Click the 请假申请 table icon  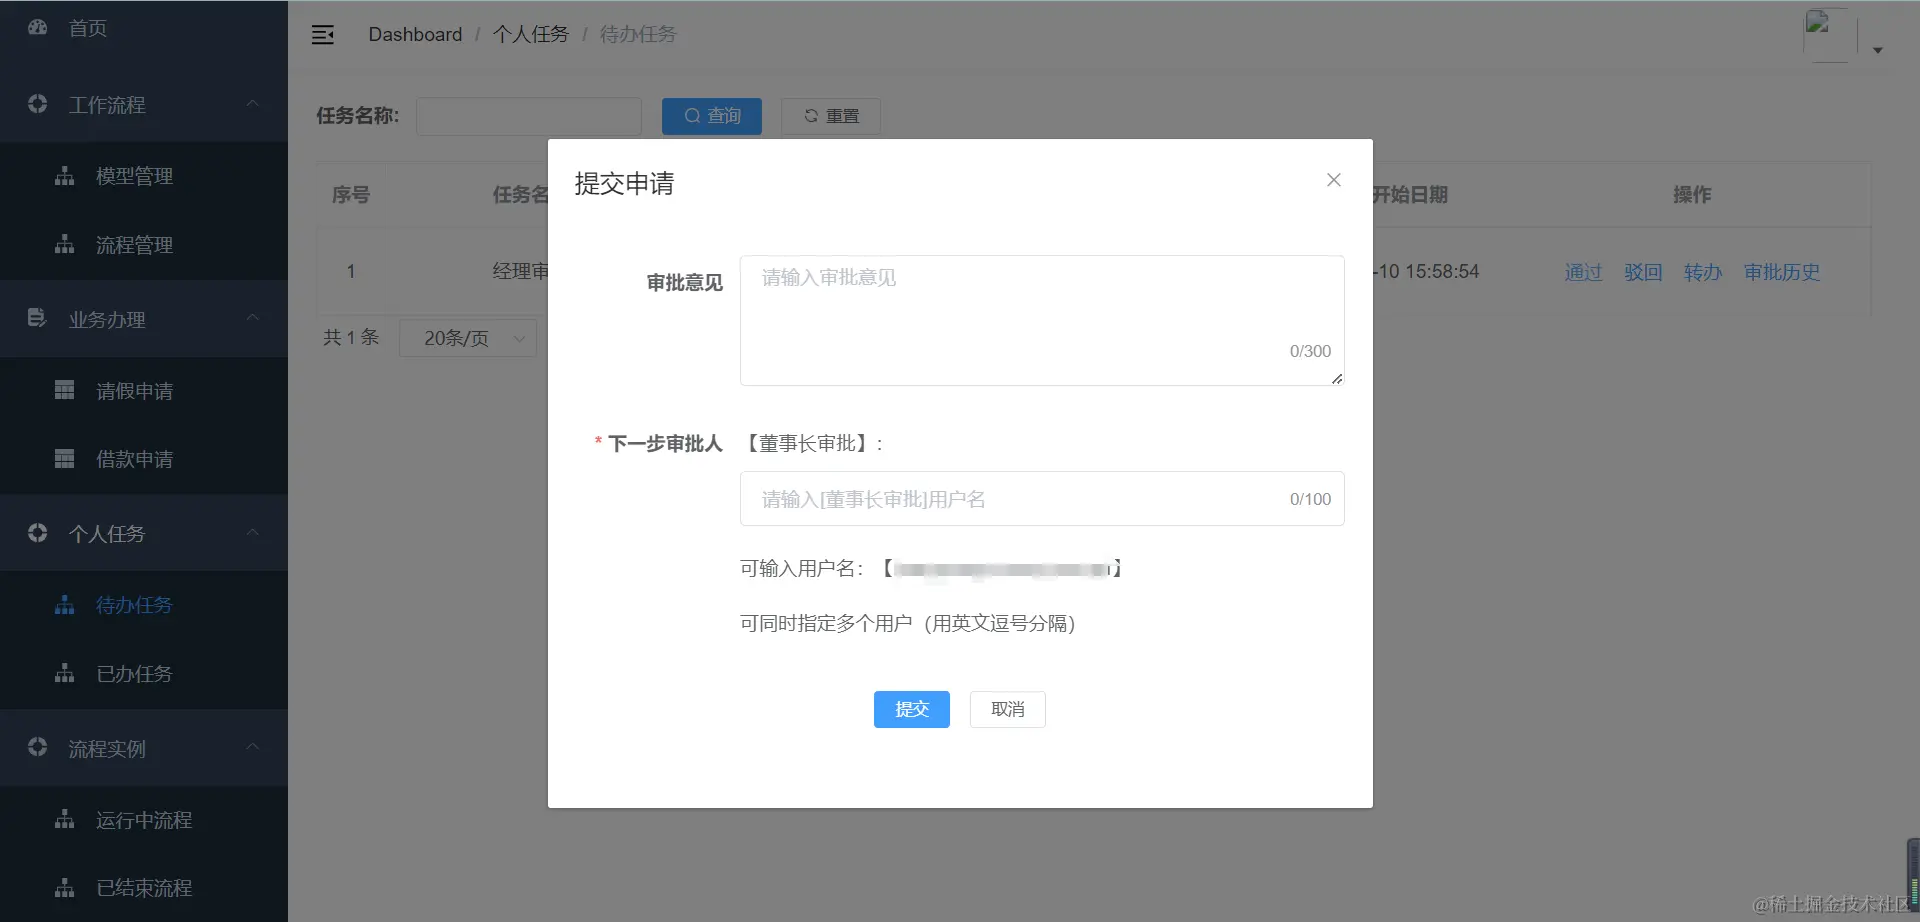click(x=65, y=390)
